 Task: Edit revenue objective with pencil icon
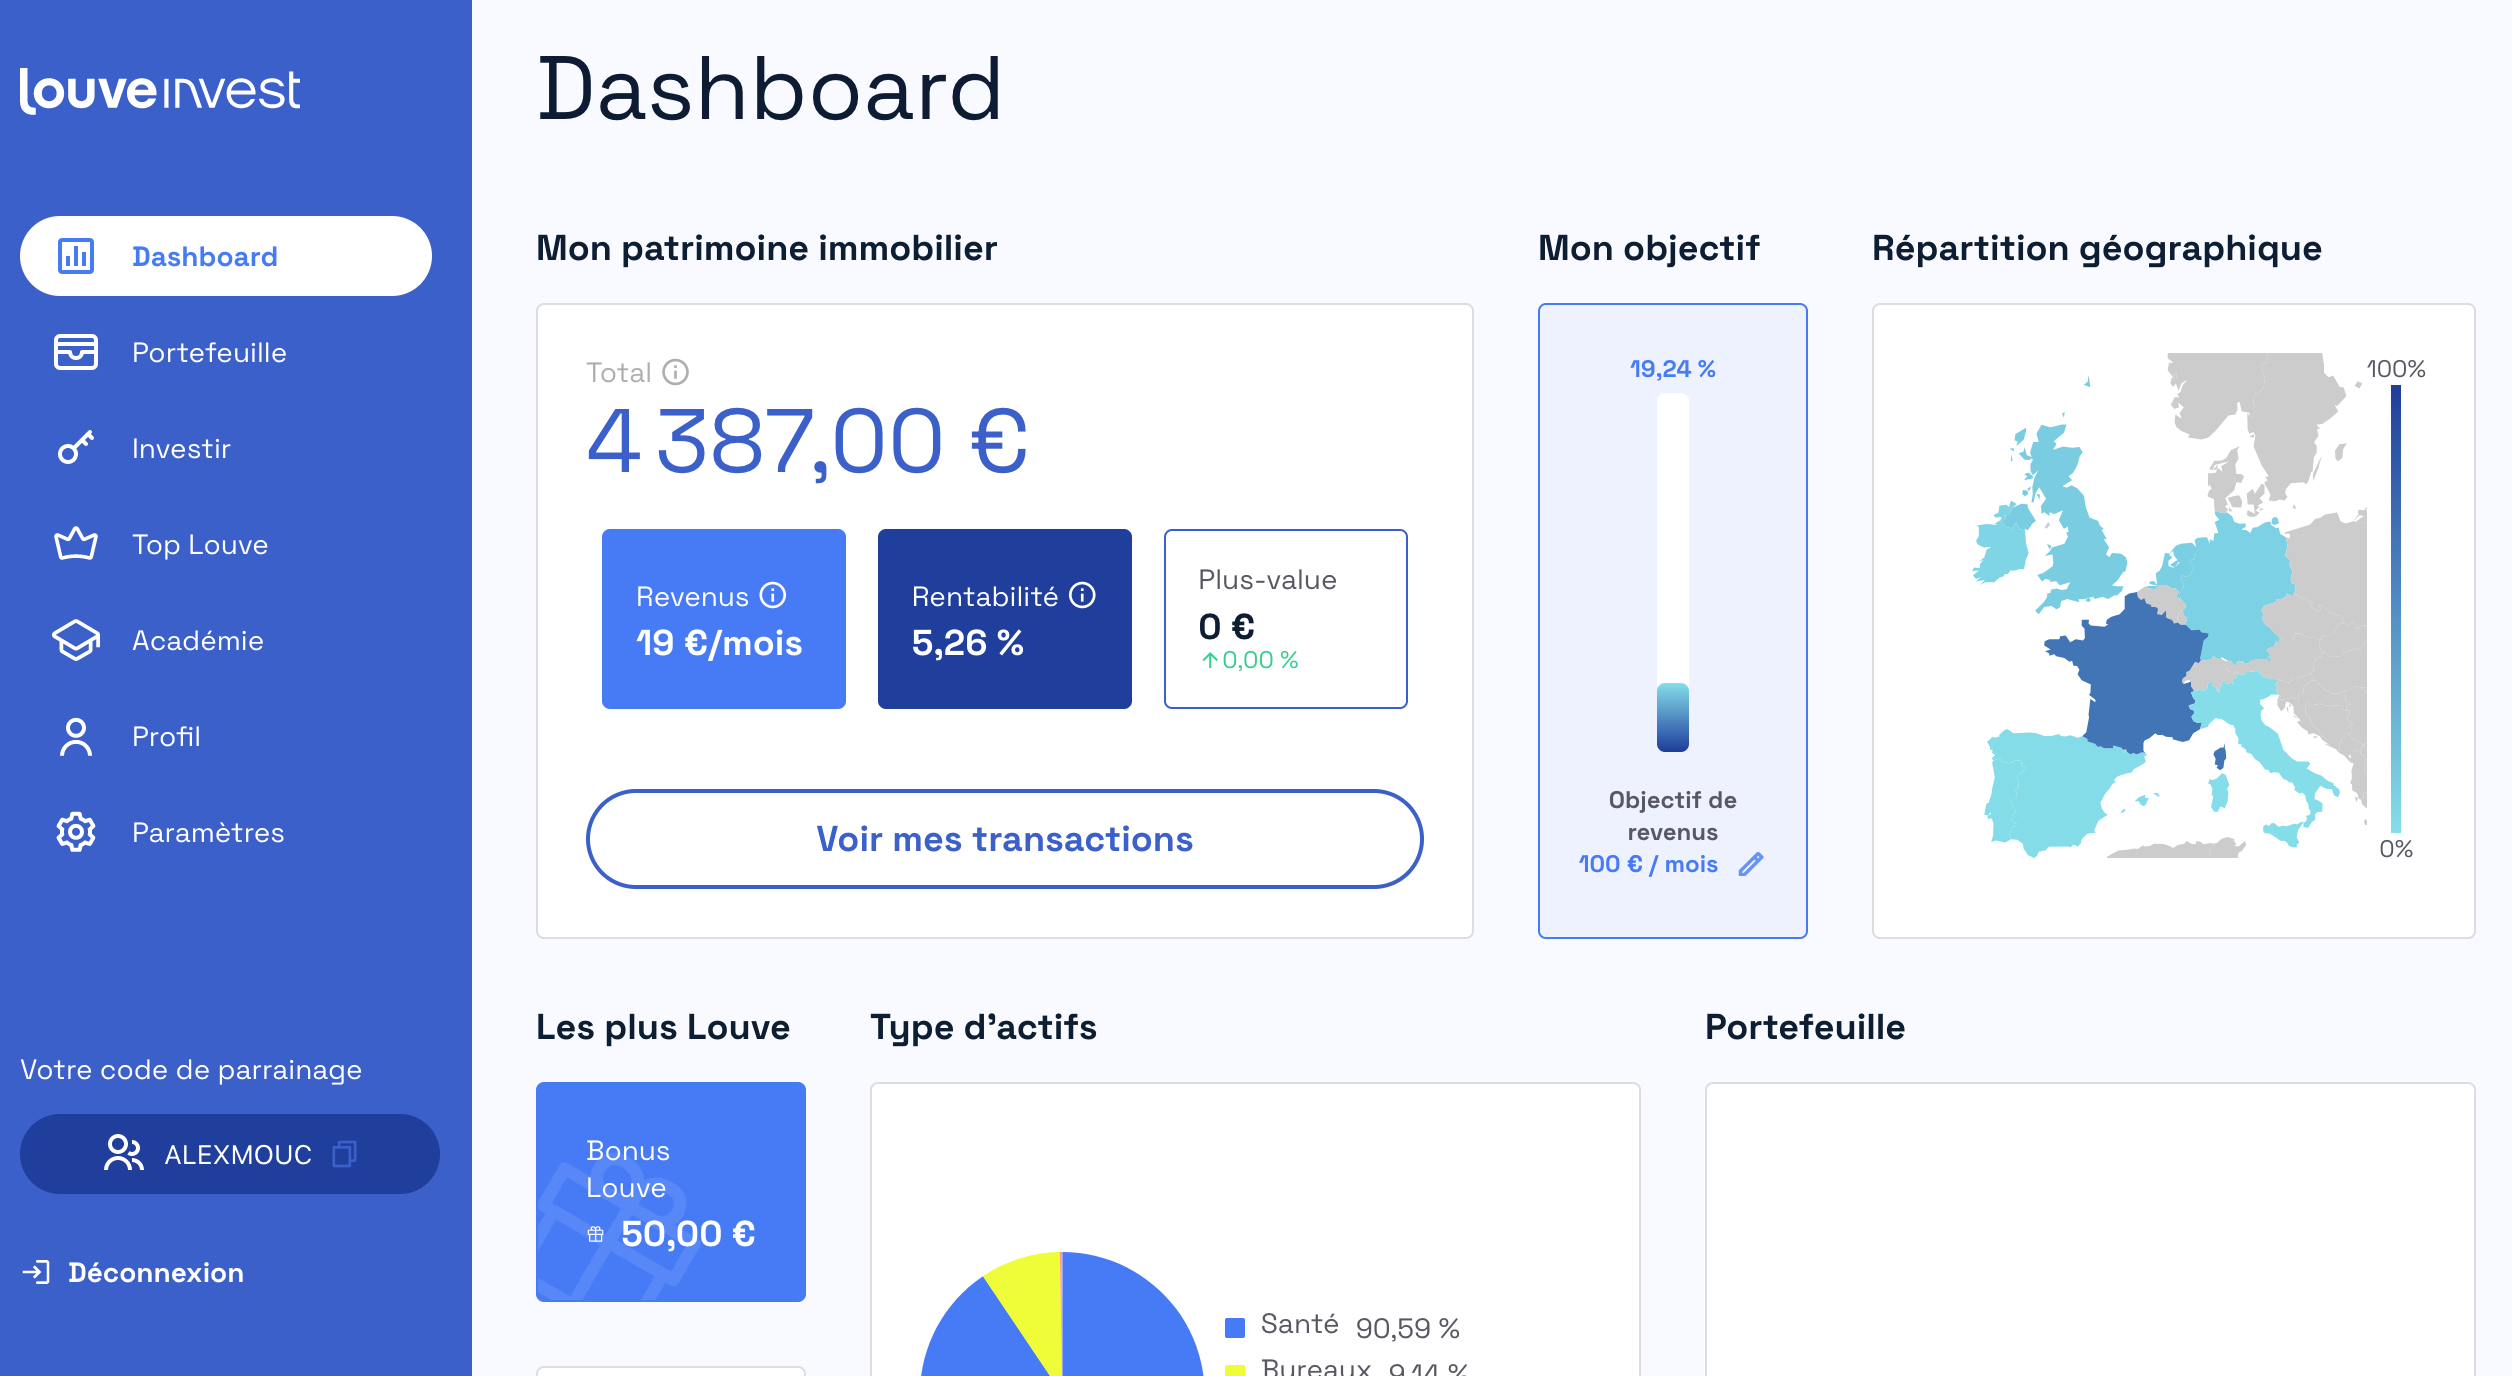[x=1751, y=864]
